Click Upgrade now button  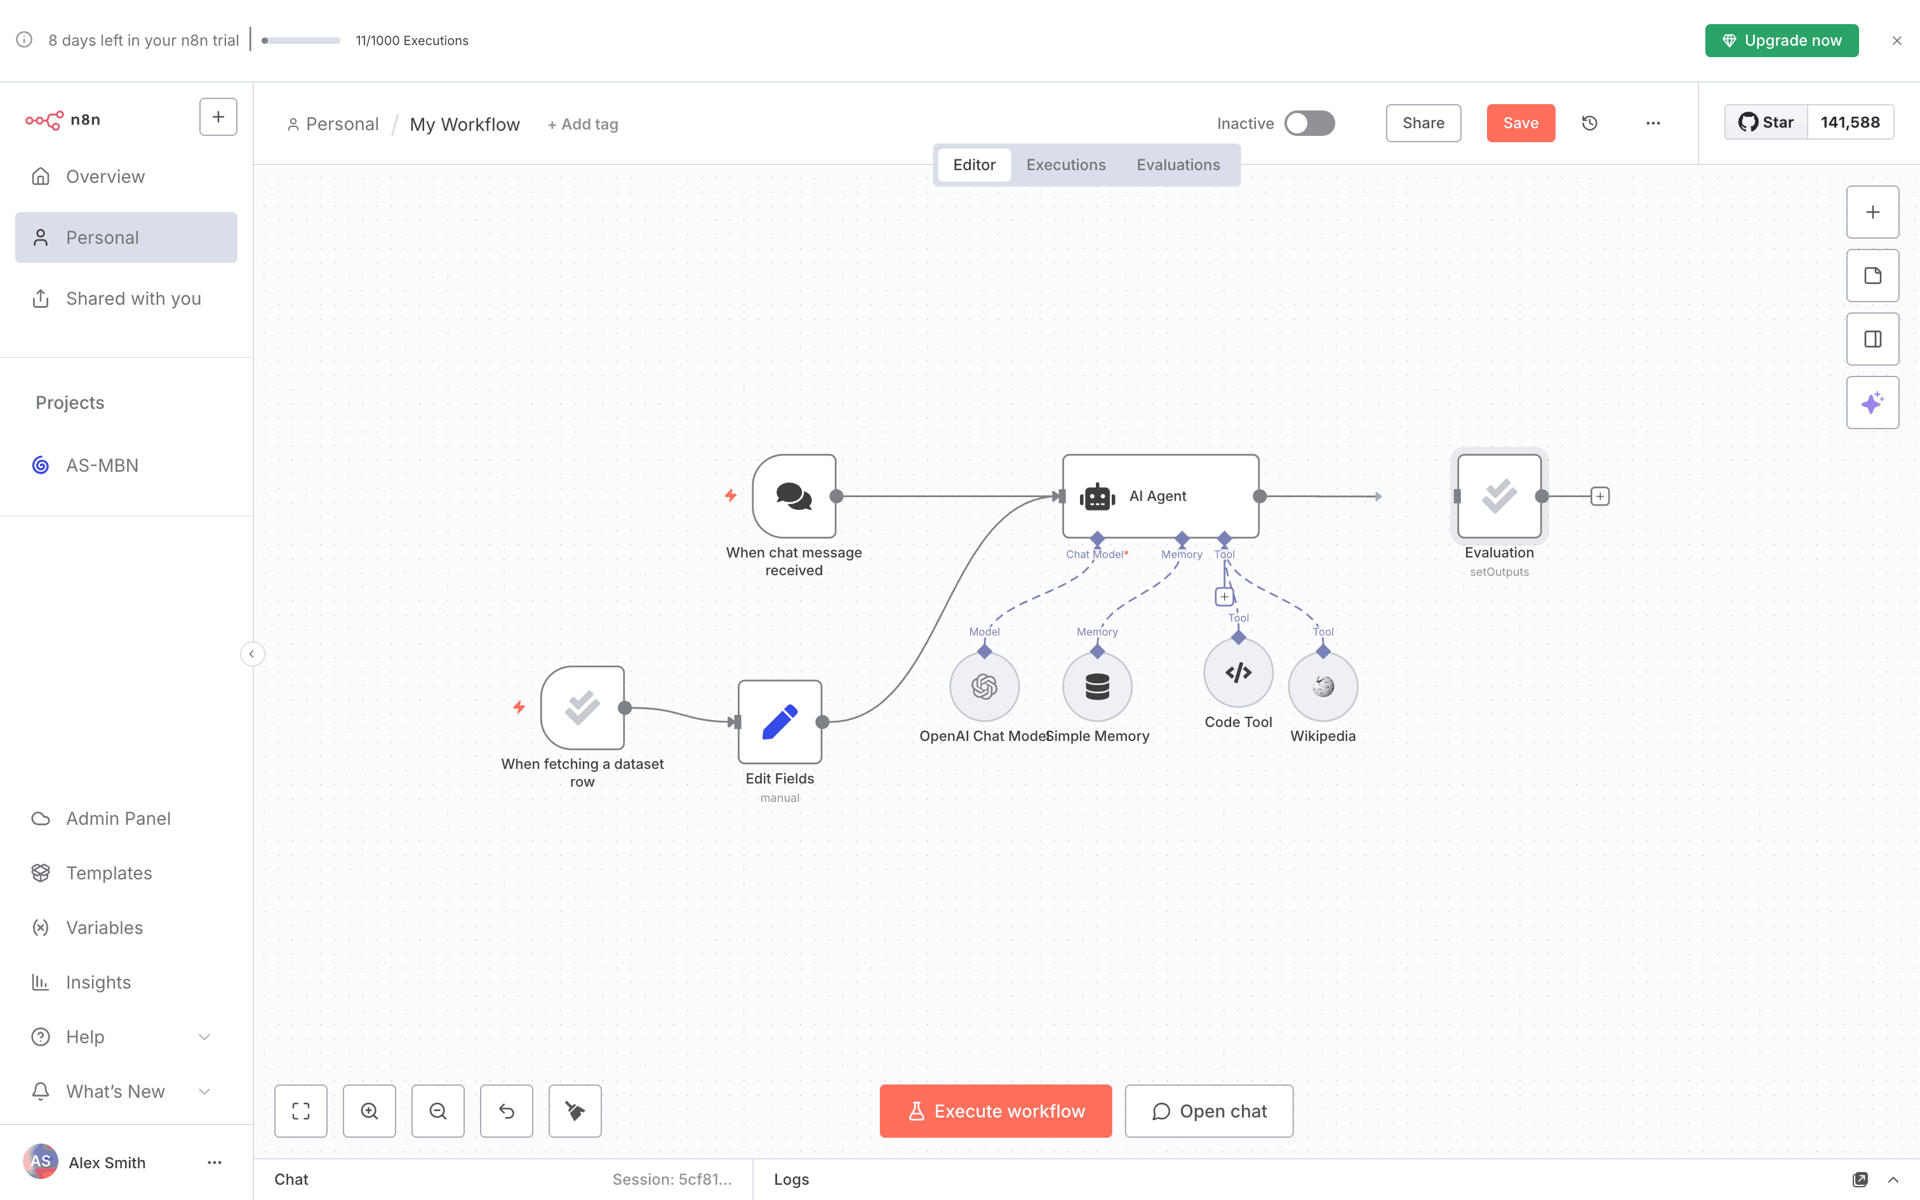1782,41
